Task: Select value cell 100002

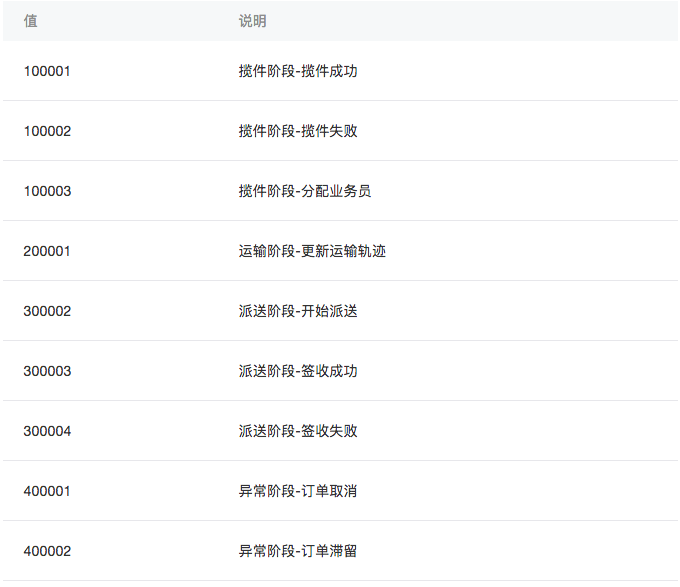Action: (47, 131)
